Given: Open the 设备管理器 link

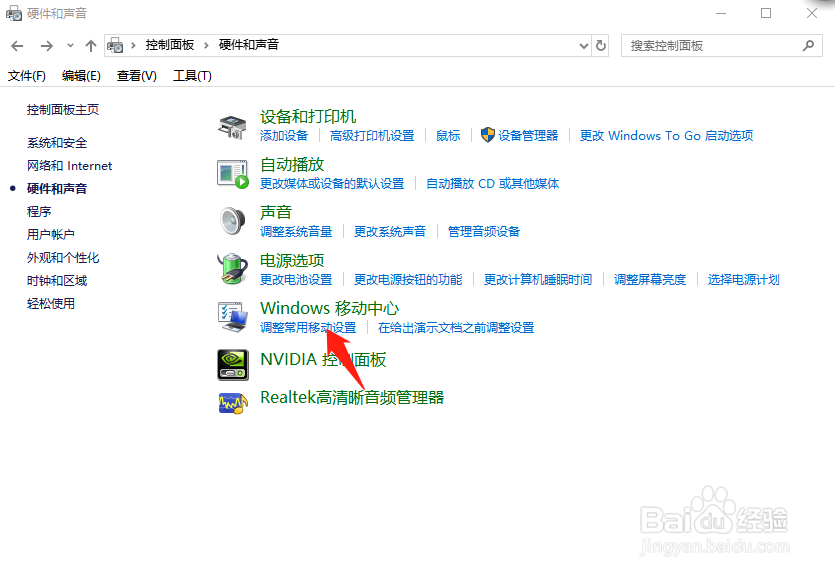Looking at the screenshot, I should [528, 136].
